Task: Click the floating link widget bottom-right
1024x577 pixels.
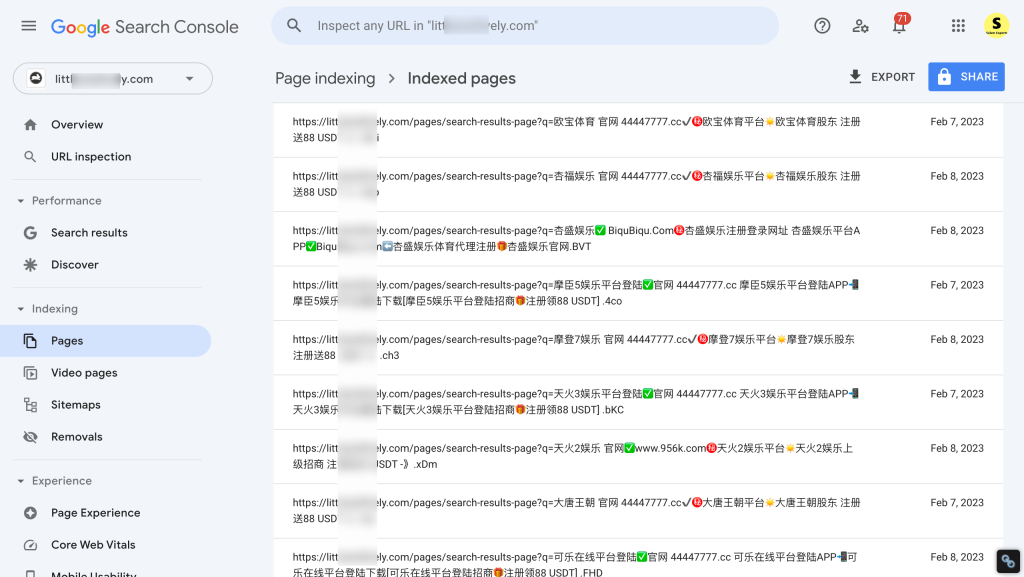Action: 1008,561
